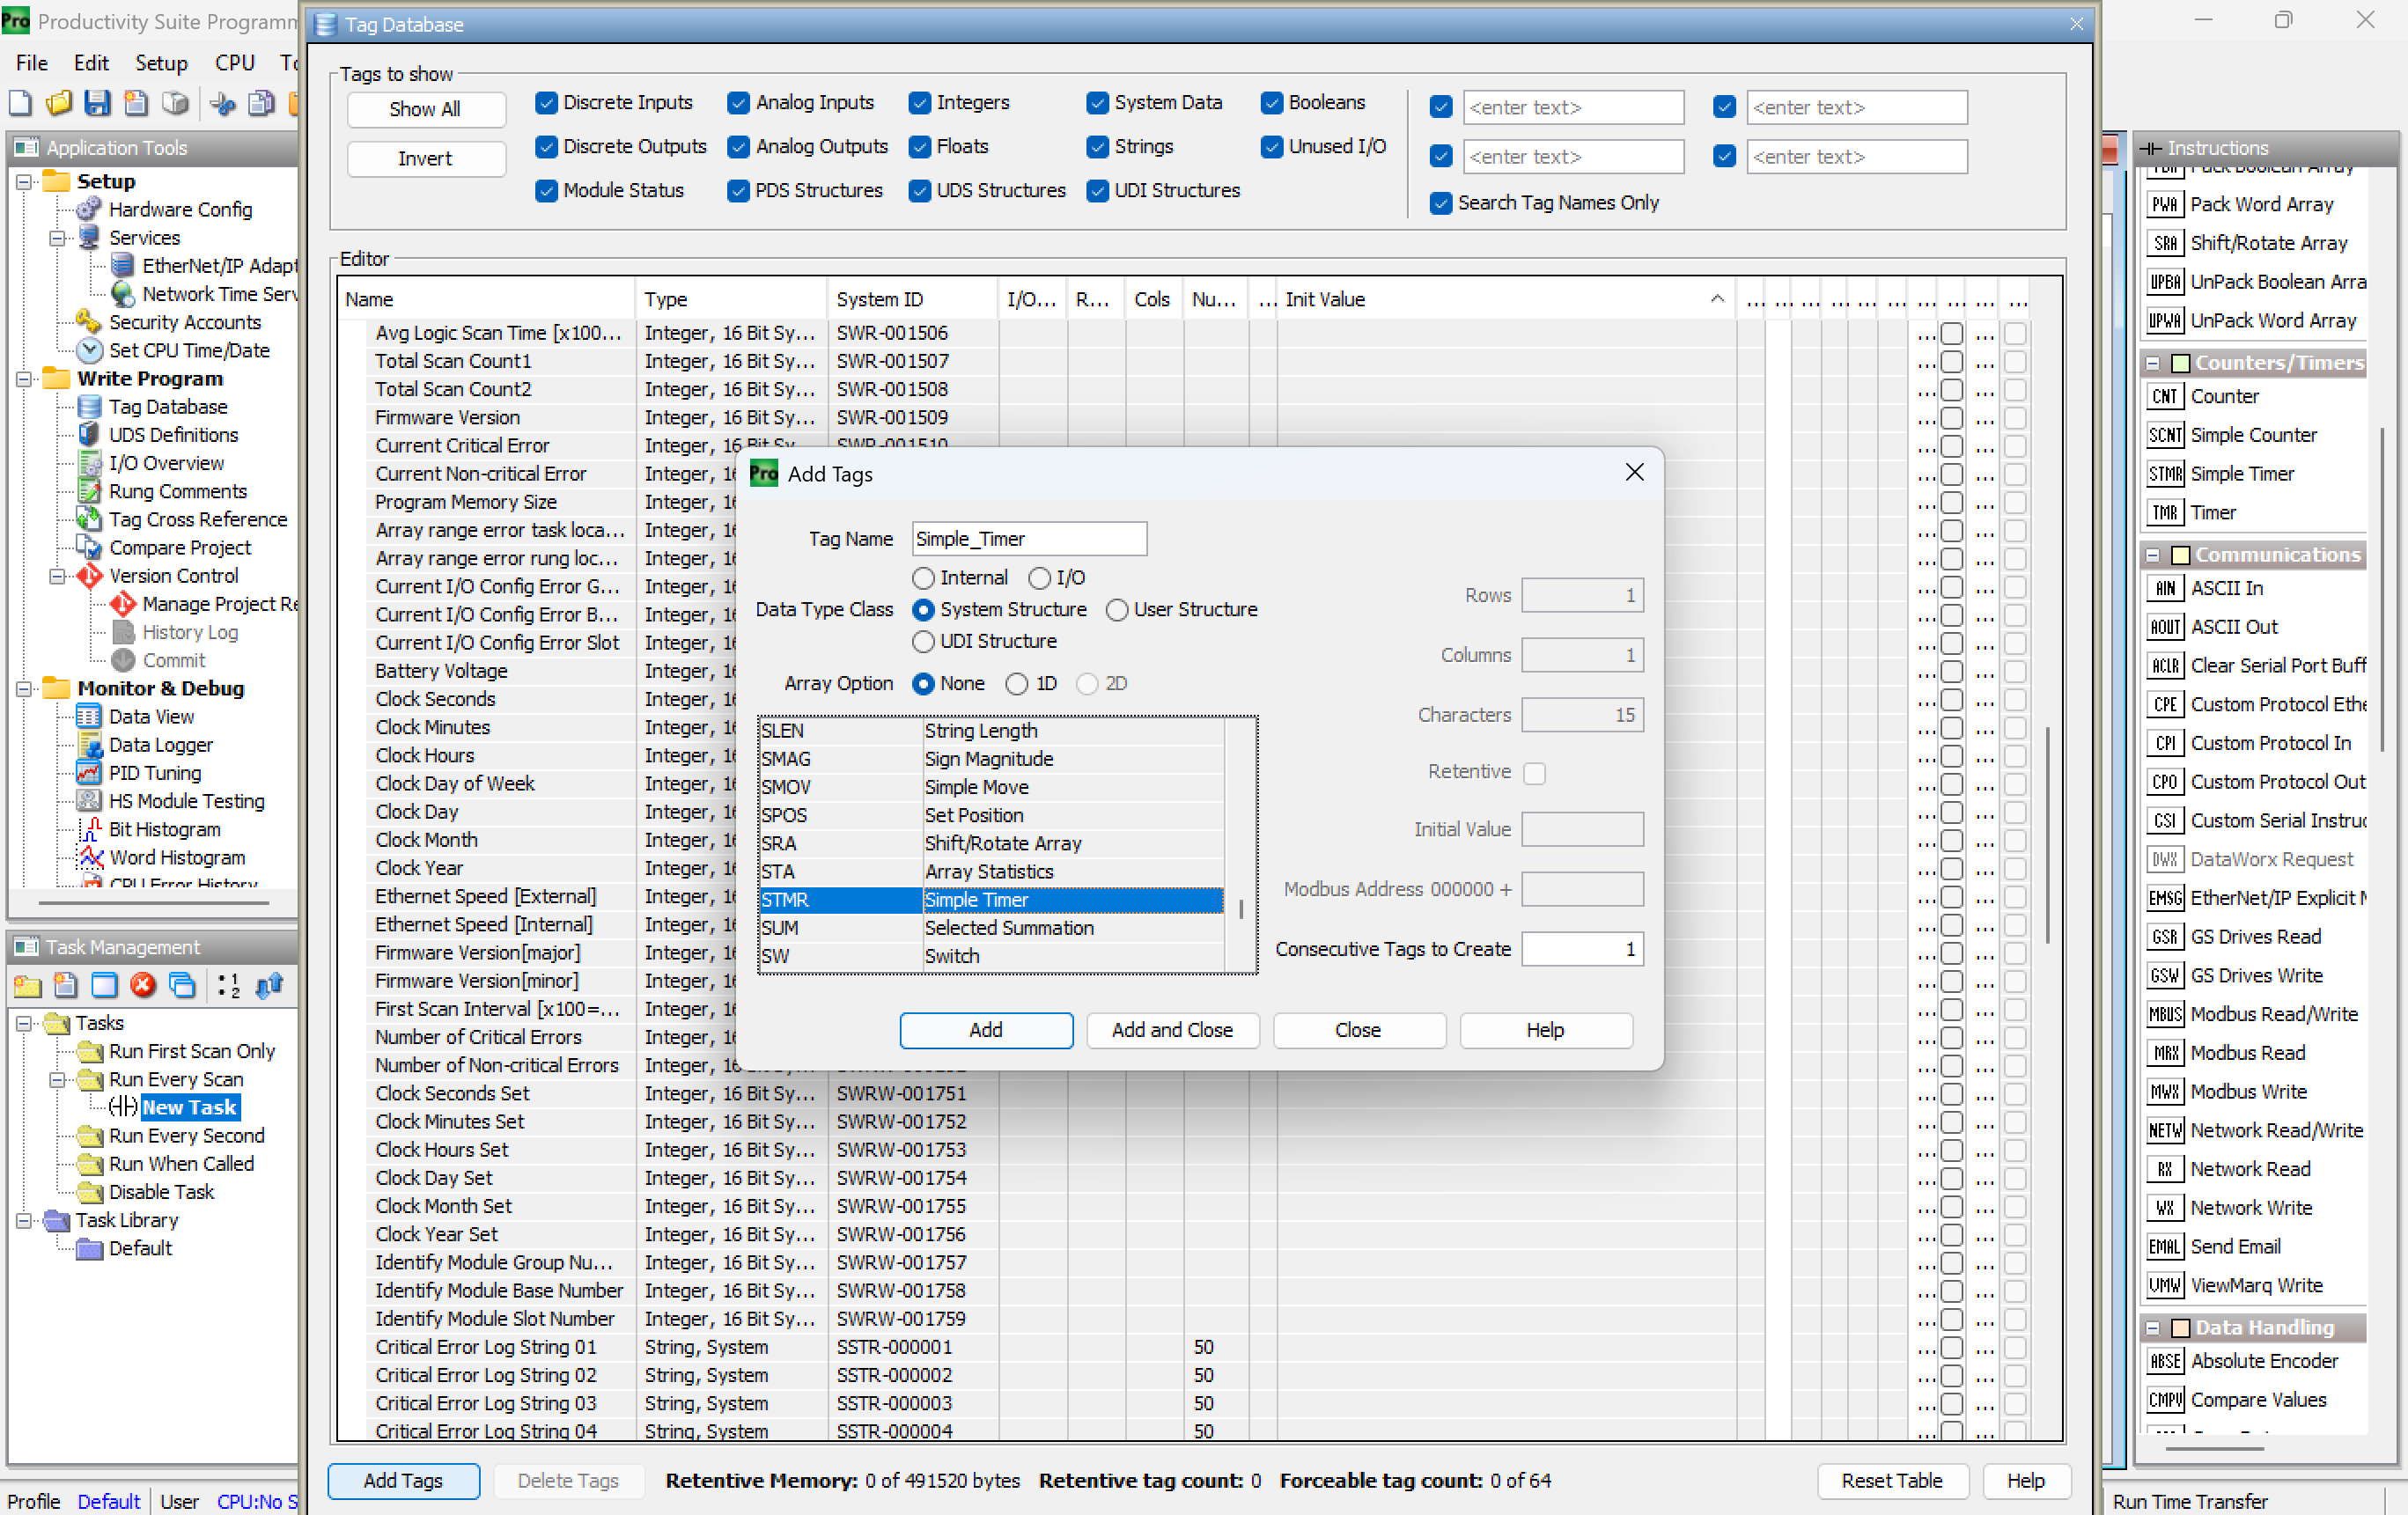The width and height of the screenshot is (2408, 1515).
Task: Open PID Tuning in Application Tools
Action: [x=155, y=773]
